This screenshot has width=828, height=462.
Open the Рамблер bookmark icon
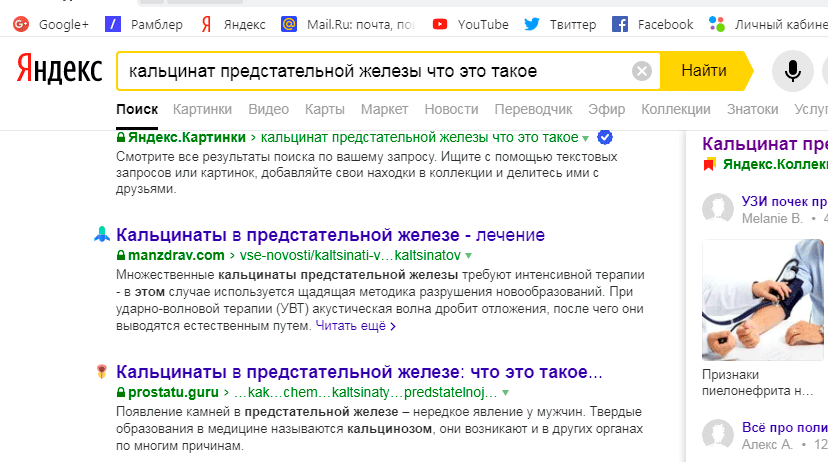(113, 24)
